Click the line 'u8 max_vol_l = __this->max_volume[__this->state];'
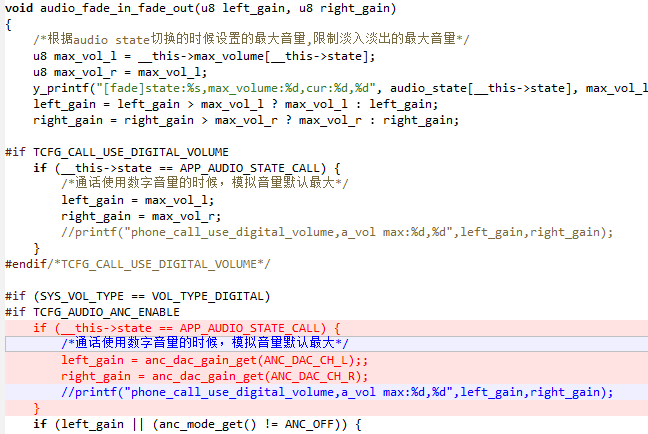The width and height of the screenshot is (648, 434). (x=204, y=56)
